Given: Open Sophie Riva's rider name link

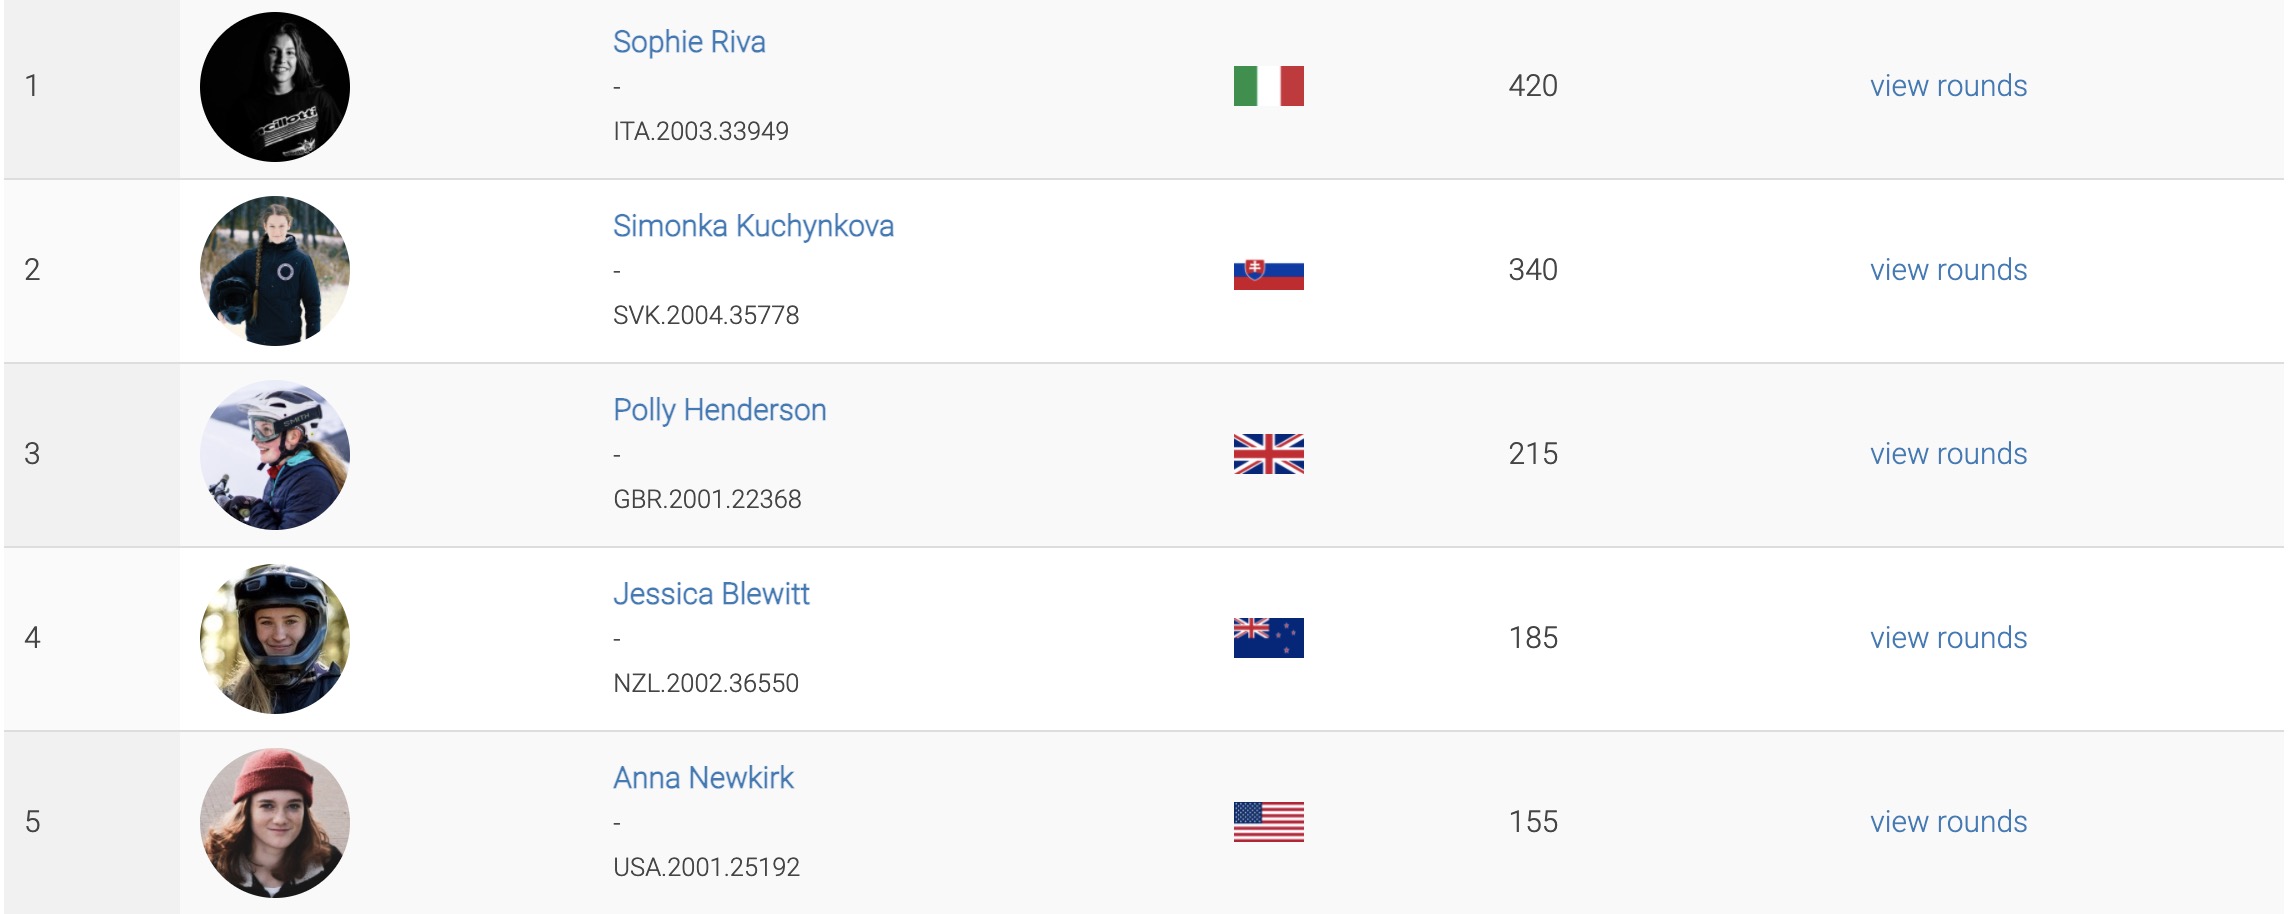Looking at the screenshot, I should 689,42.
